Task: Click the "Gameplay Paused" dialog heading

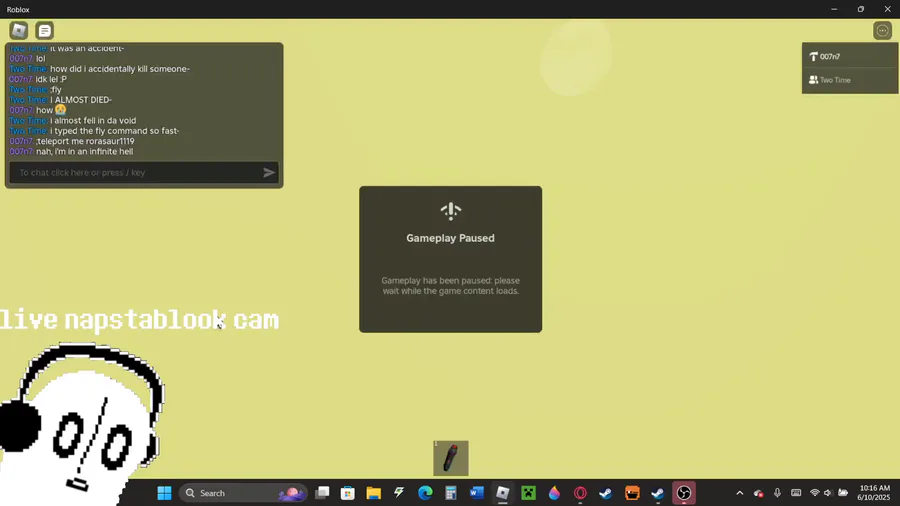Action: (x=451, y=238)
